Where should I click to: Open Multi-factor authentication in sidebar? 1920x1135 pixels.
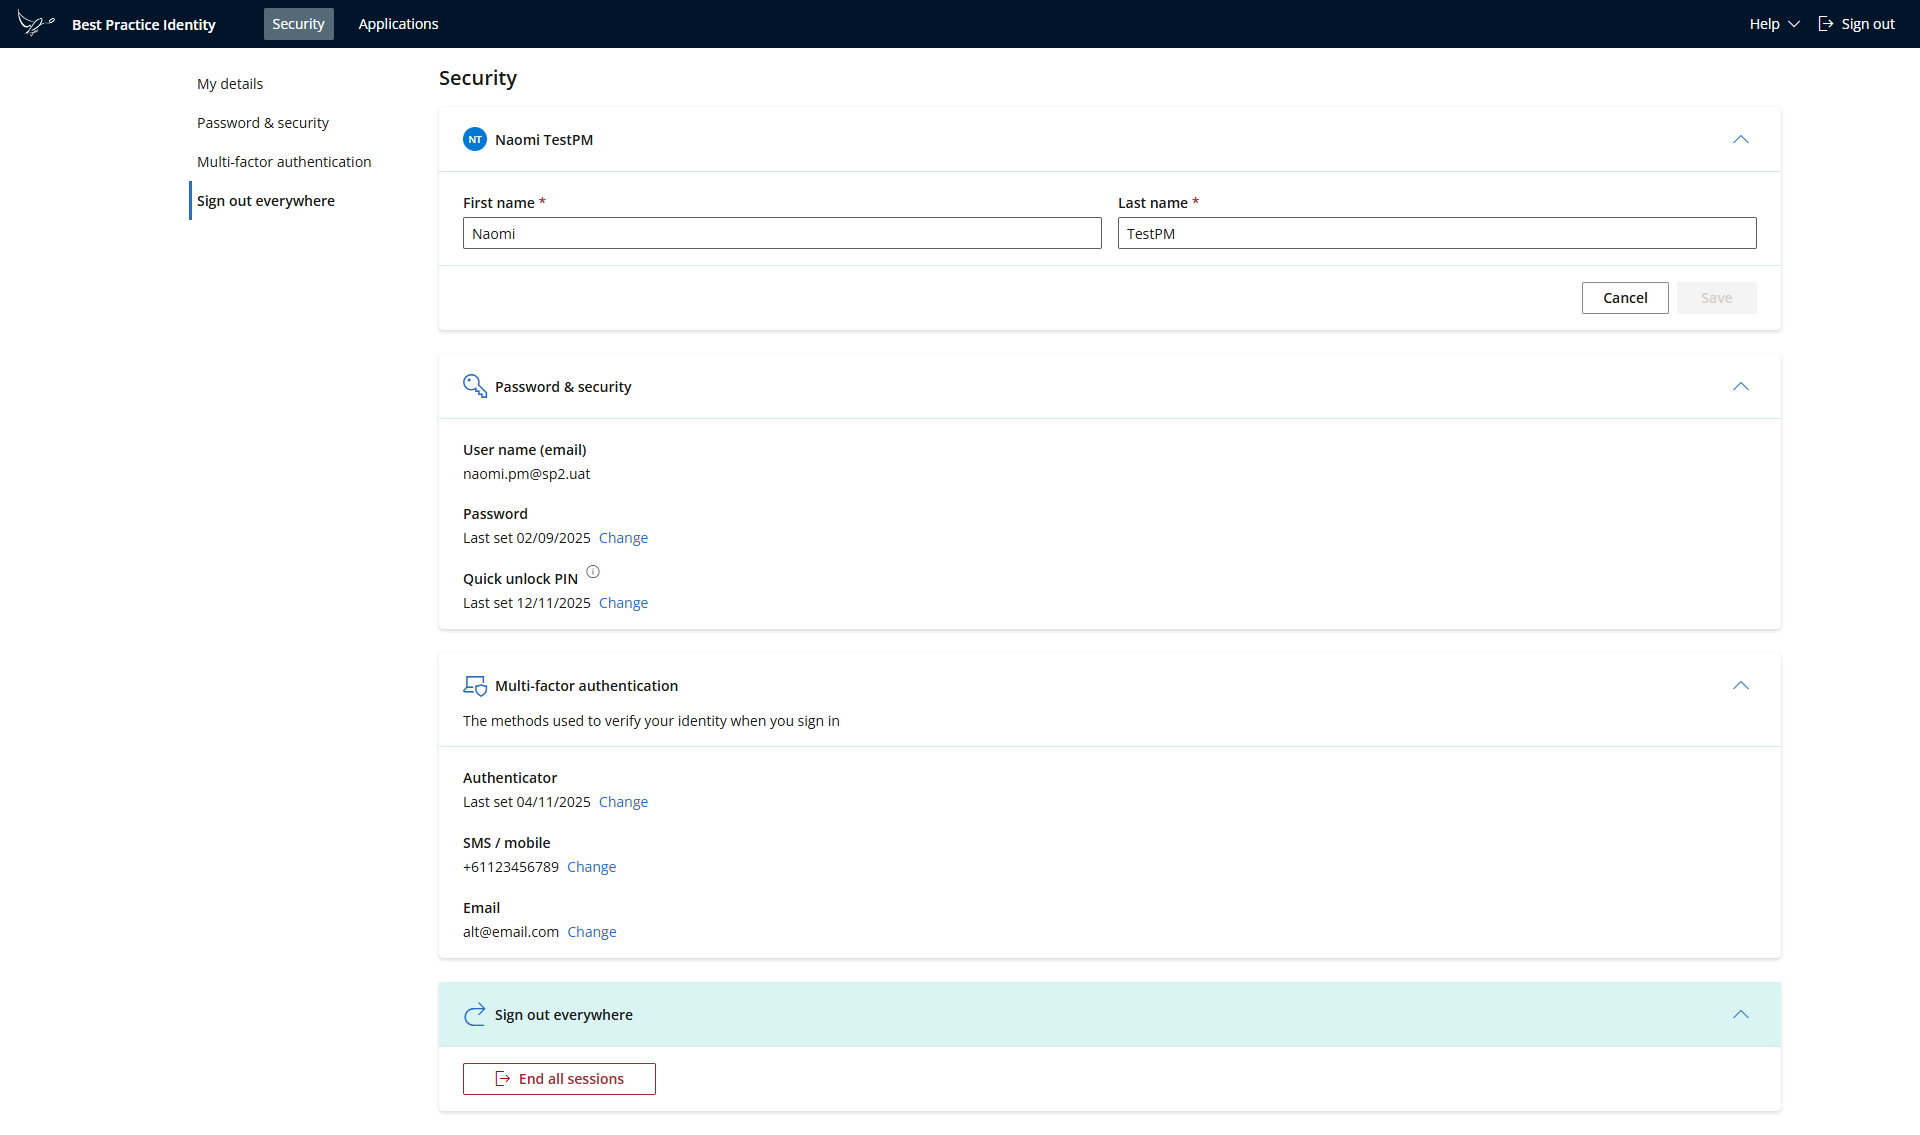tap(284, 162)
